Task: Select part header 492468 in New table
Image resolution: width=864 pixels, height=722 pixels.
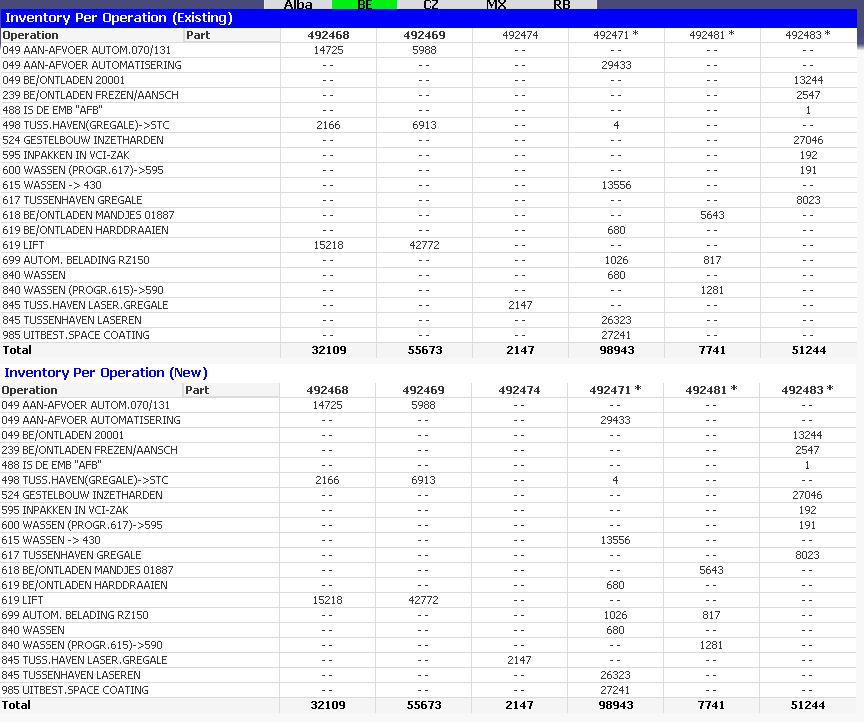Action: click(327, 390)
